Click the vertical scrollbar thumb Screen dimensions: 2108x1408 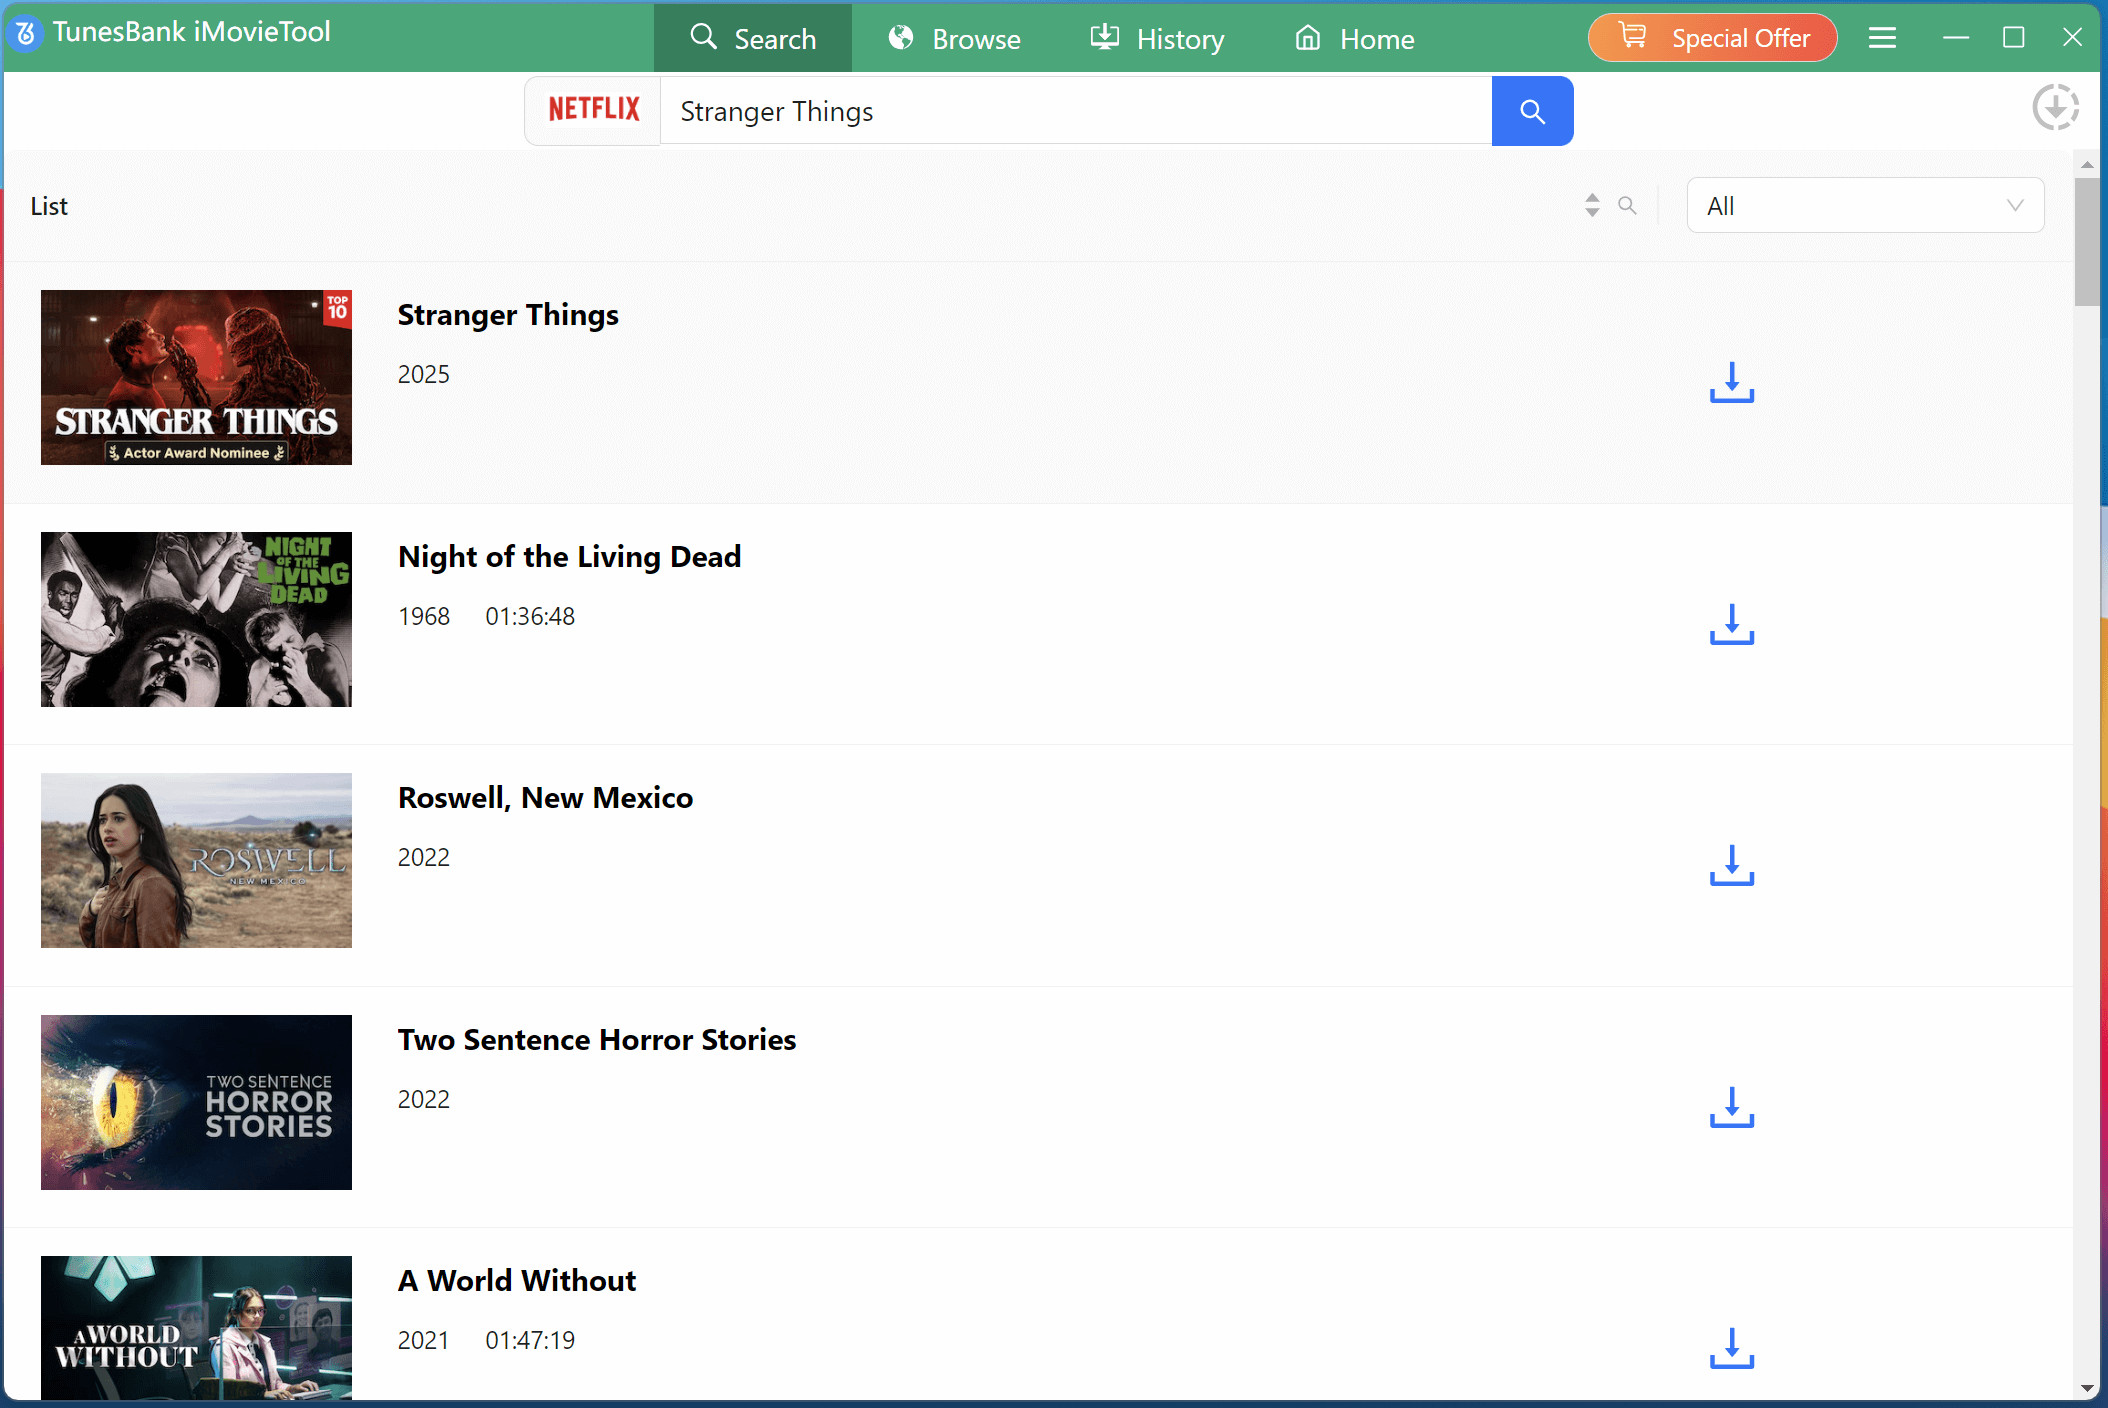coord(2086,243)
